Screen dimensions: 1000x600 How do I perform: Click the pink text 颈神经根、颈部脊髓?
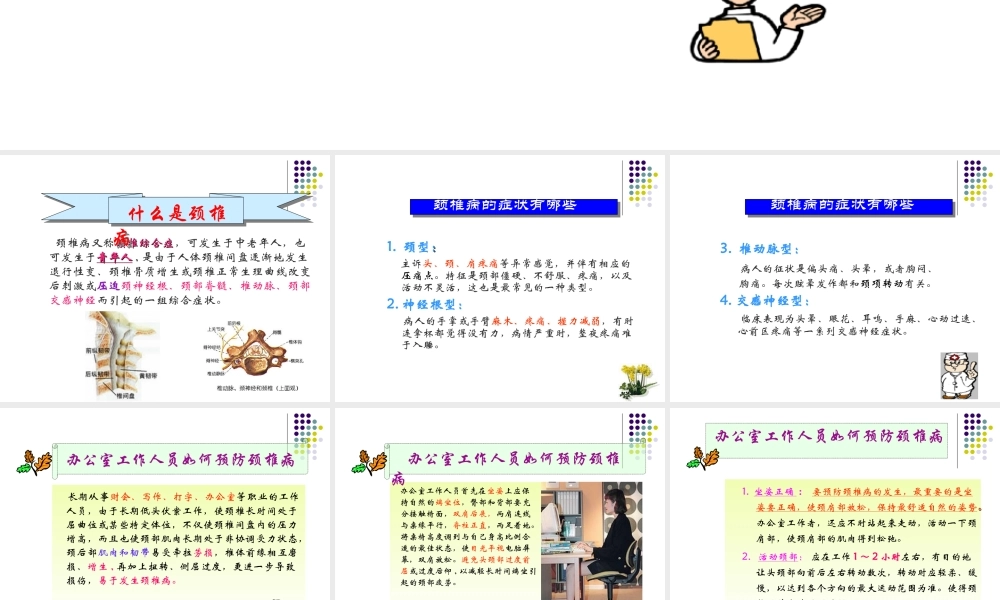click(x=177, y=286)
